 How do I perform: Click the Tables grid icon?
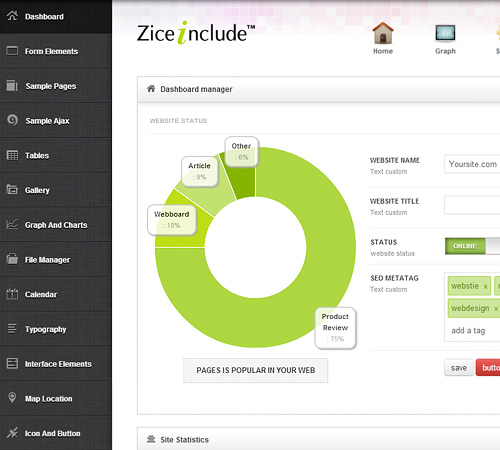click(x=12, y=155)
